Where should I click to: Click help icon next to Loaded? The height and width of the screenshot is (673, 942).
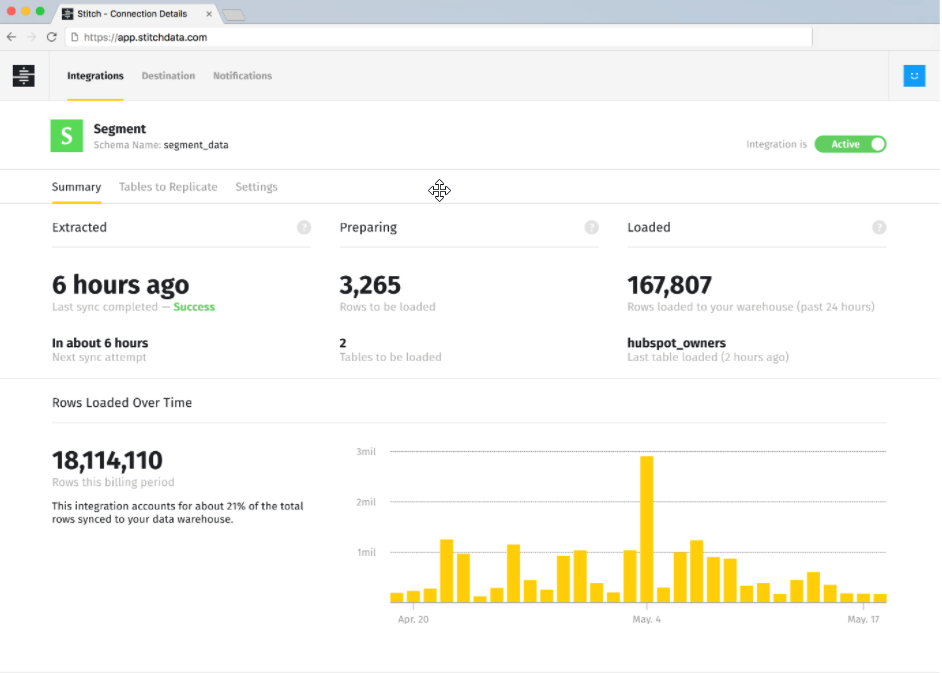click(x=879, y=228)
